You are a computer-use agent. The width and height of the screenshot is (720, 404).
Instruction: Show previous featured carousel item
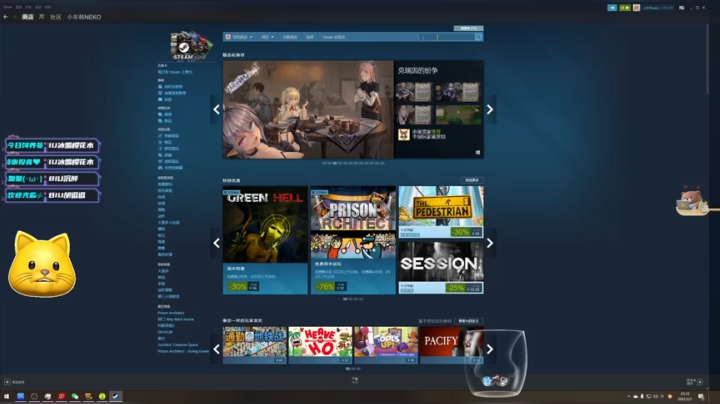pyautogui.click(x=216, y=109)
